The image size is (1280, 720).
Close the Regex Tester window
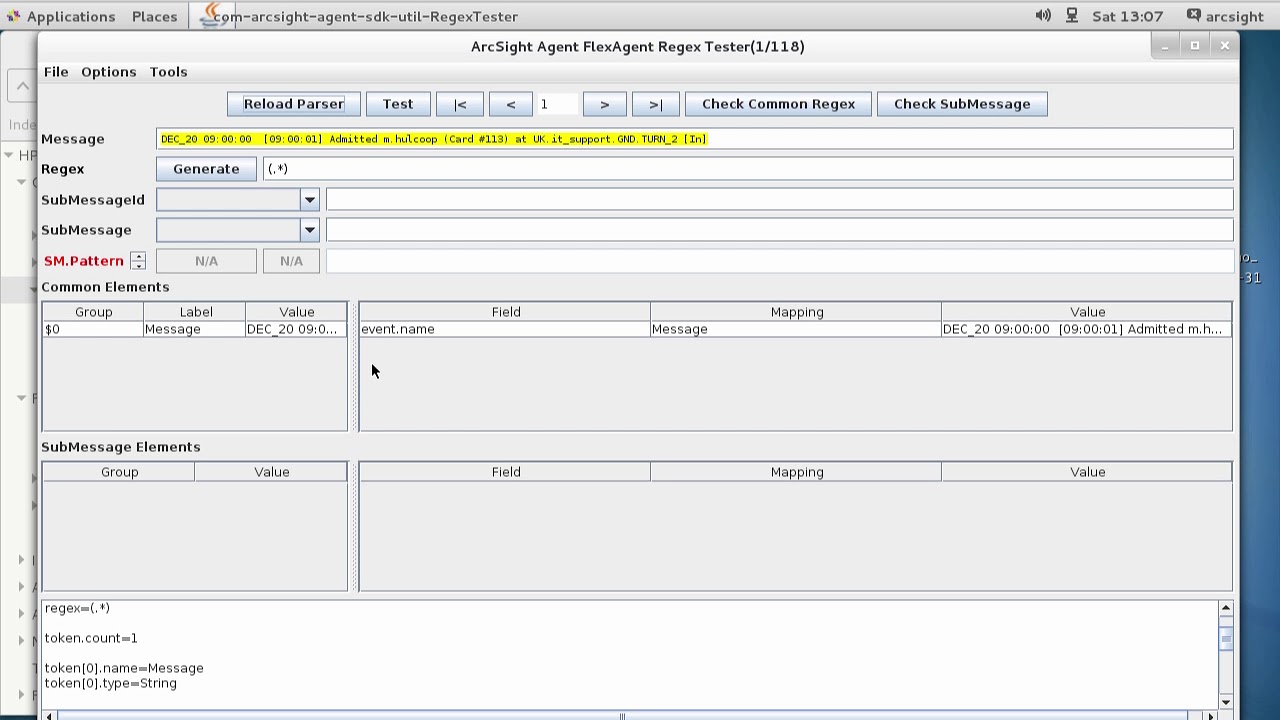(1225, 46)
